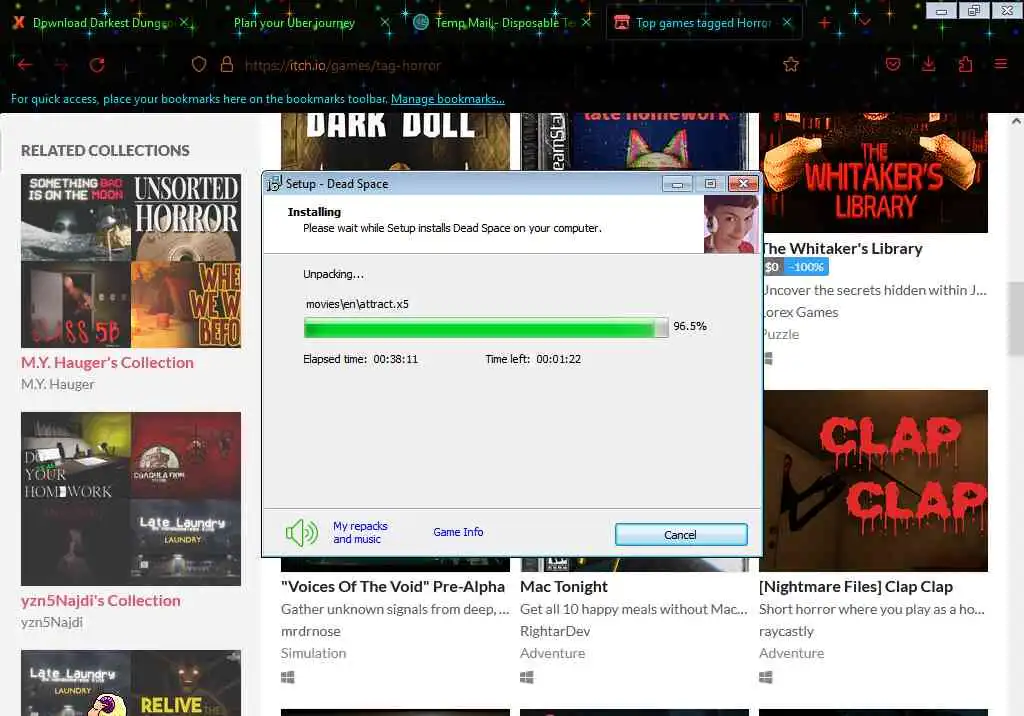This screenshot has height=716, width=1024.
Task: Click Windows icon under Mac Tonight
Action: (526, 677)
